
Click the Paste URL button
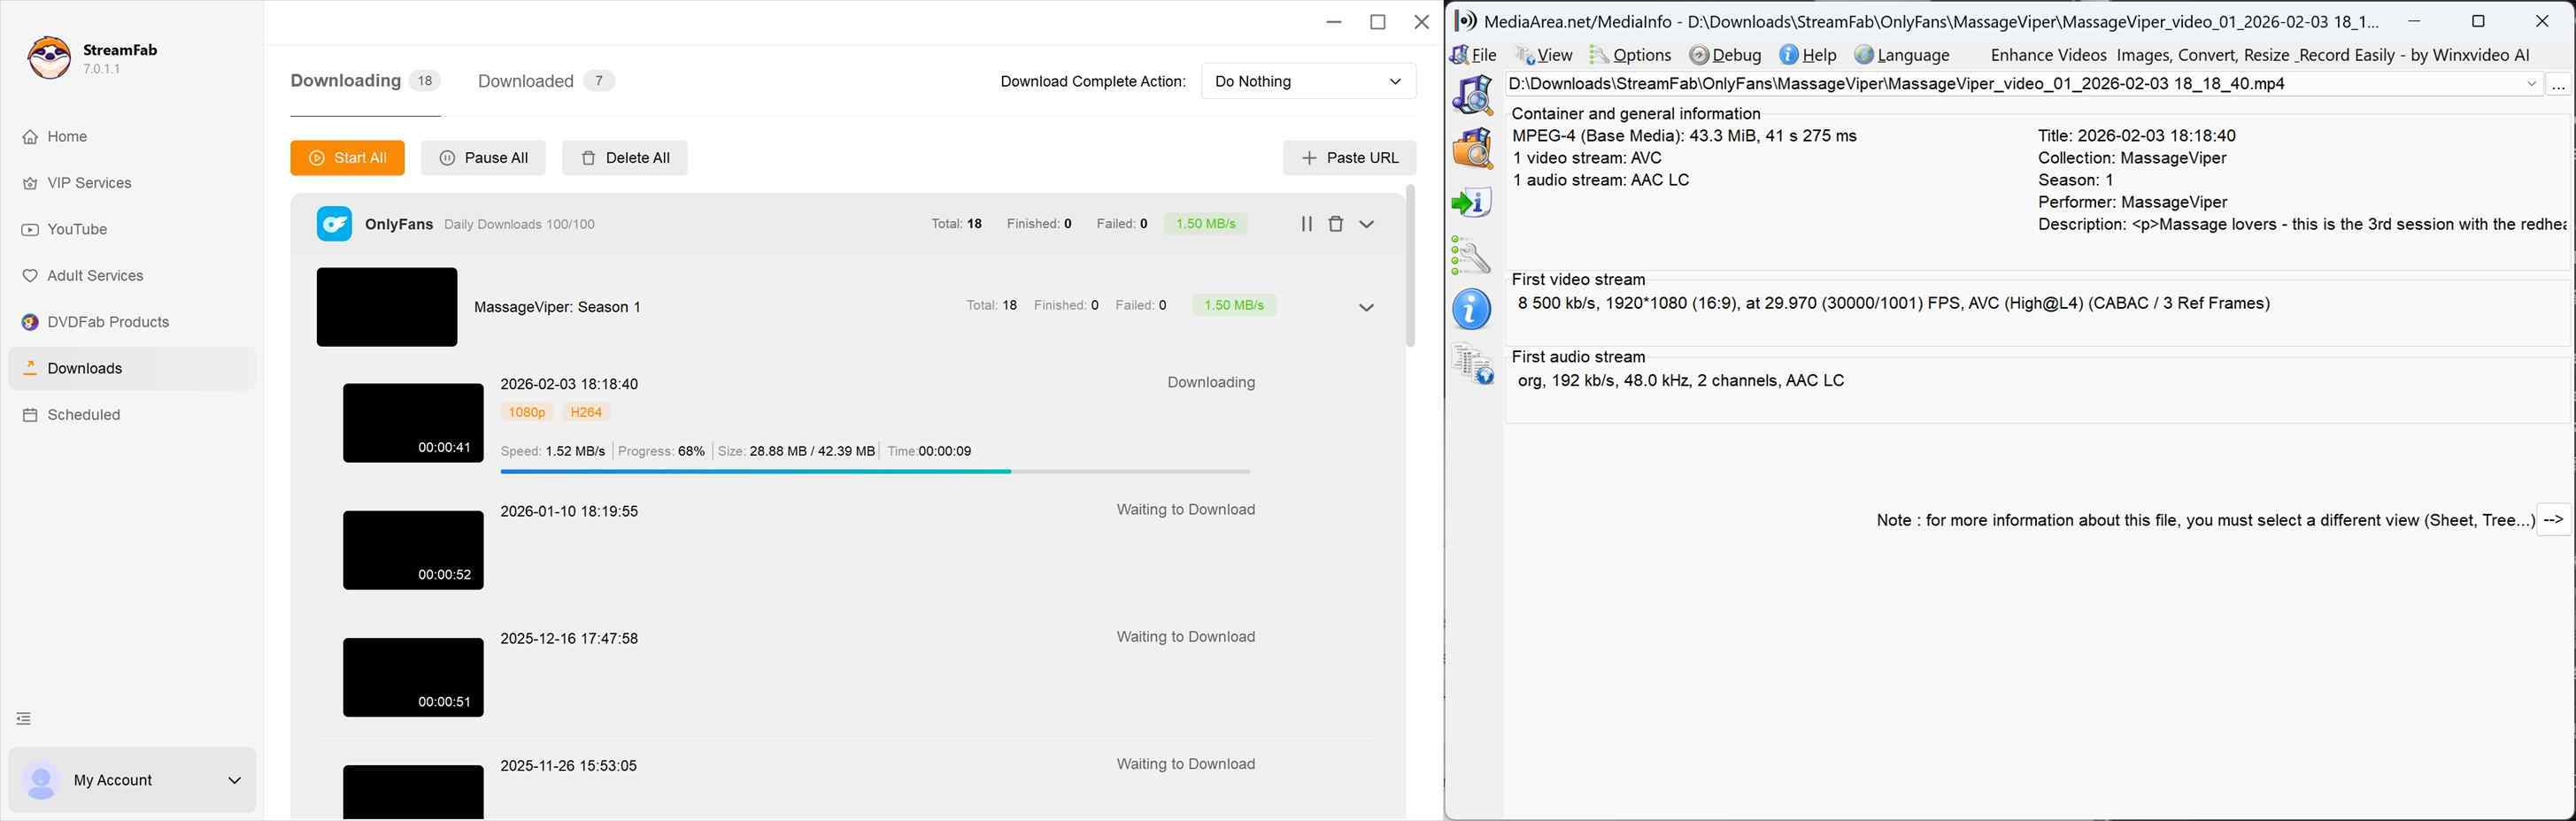1349,158
